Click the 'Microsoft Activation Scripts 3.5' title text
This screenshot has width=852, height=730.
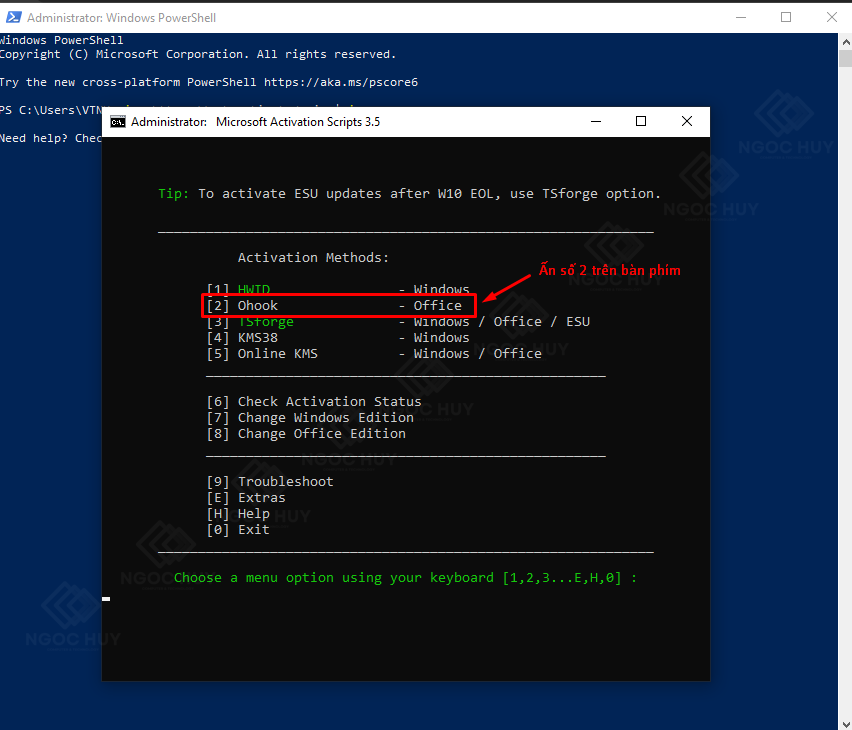pos(298,122)
